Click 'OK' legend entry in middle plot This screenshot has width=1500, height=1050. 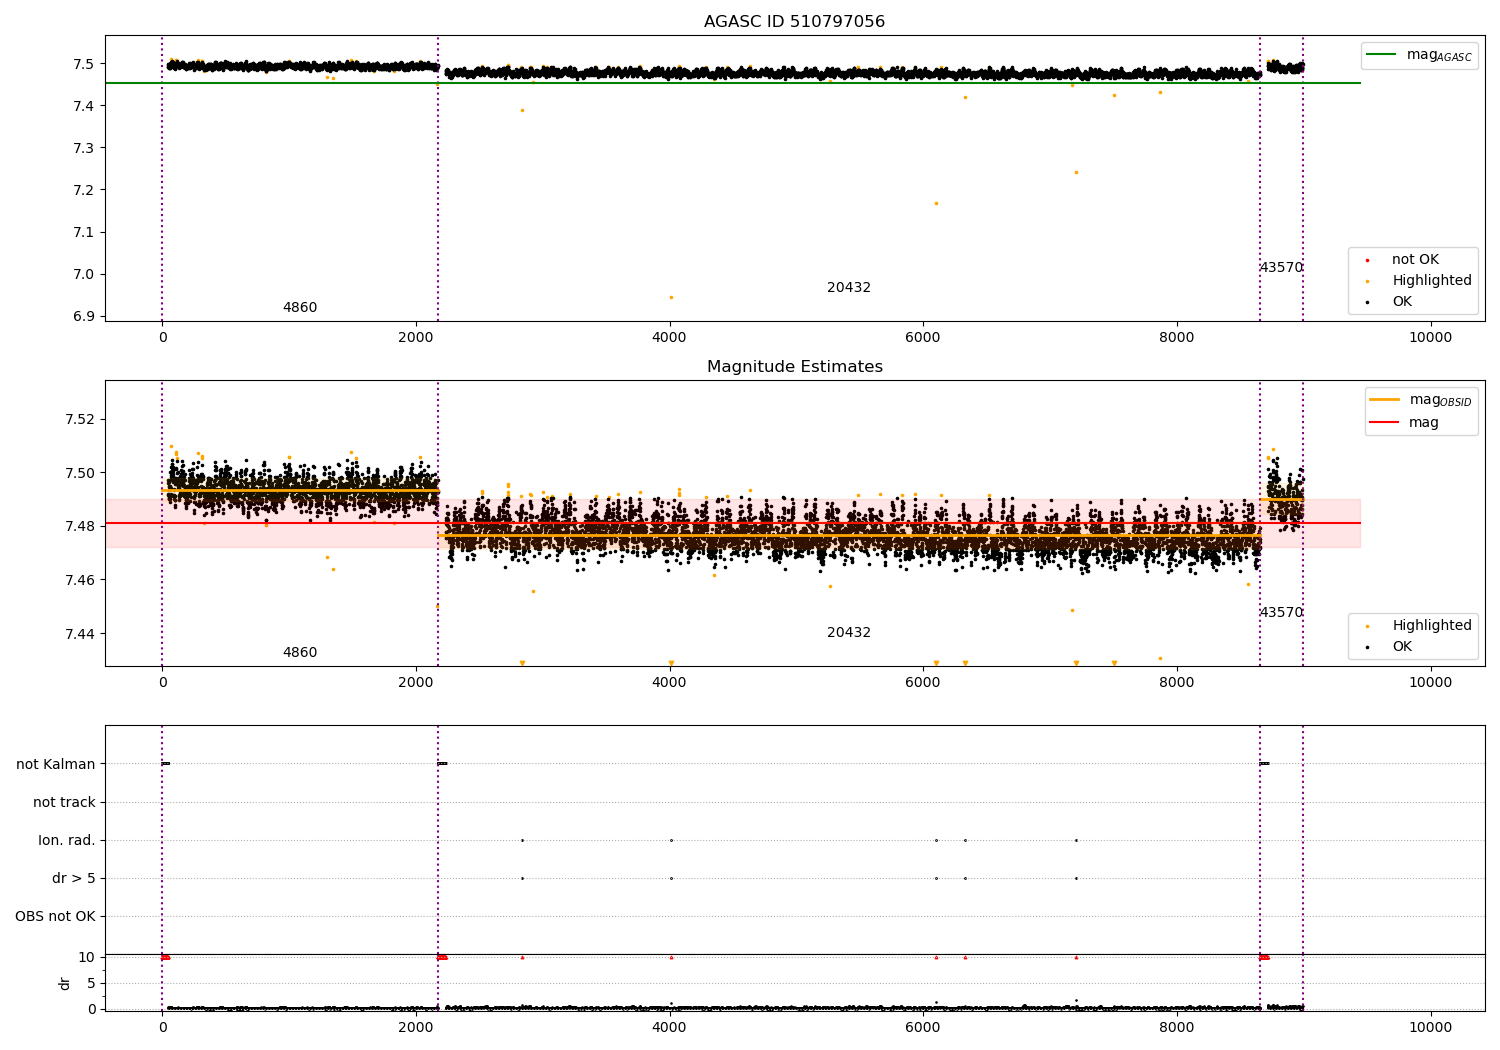coord(1390,647)
